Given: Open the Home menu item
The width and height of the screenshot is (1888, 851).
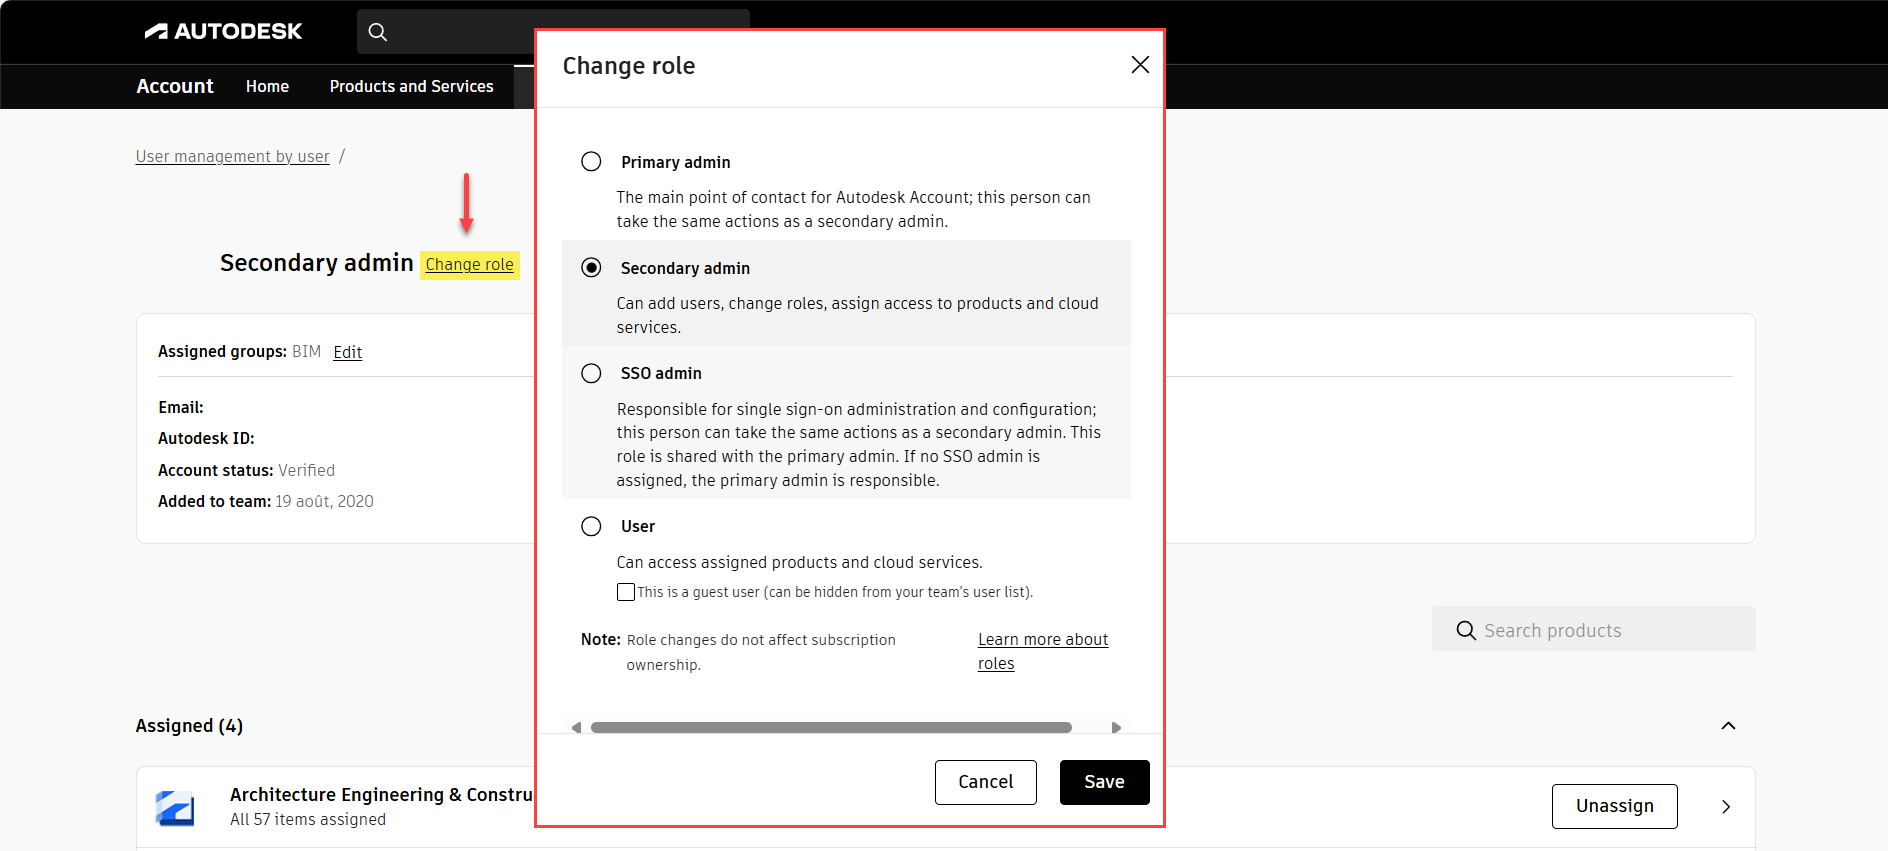Looking at the screenshot, I should tap(267, 87).
